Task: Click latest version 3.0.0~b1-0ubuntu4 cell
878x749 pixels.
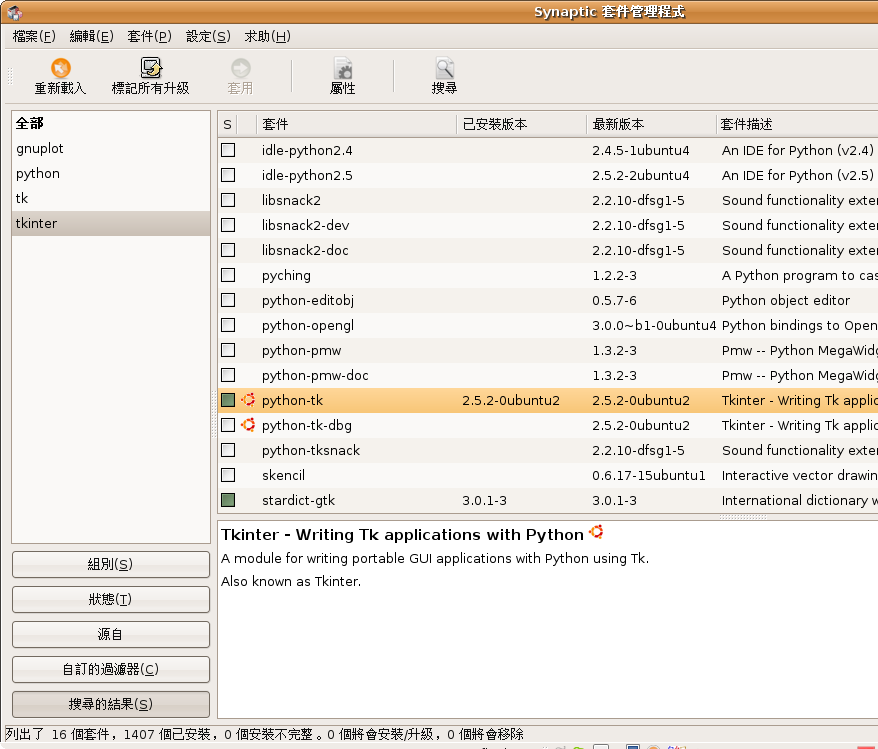Action: (x=654, y=325)
